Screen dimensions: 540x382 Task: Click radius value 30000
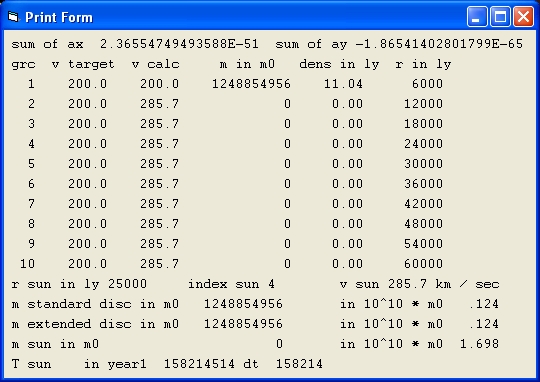tap(423, 164)
